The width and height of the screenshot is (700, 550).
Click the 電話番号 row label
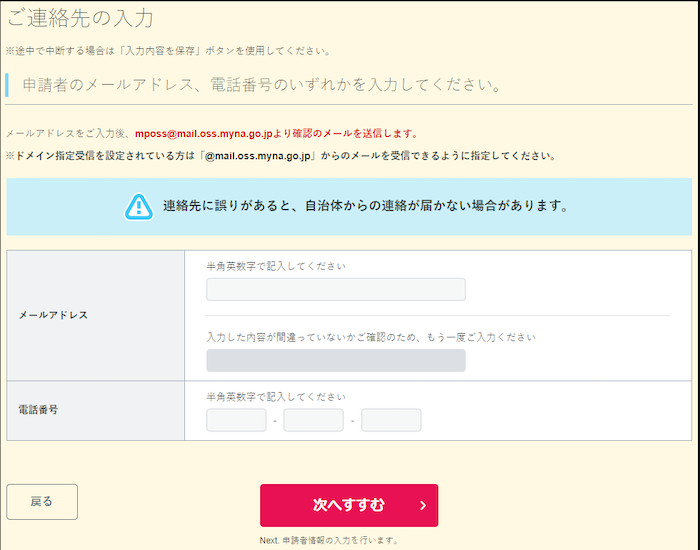39,410
